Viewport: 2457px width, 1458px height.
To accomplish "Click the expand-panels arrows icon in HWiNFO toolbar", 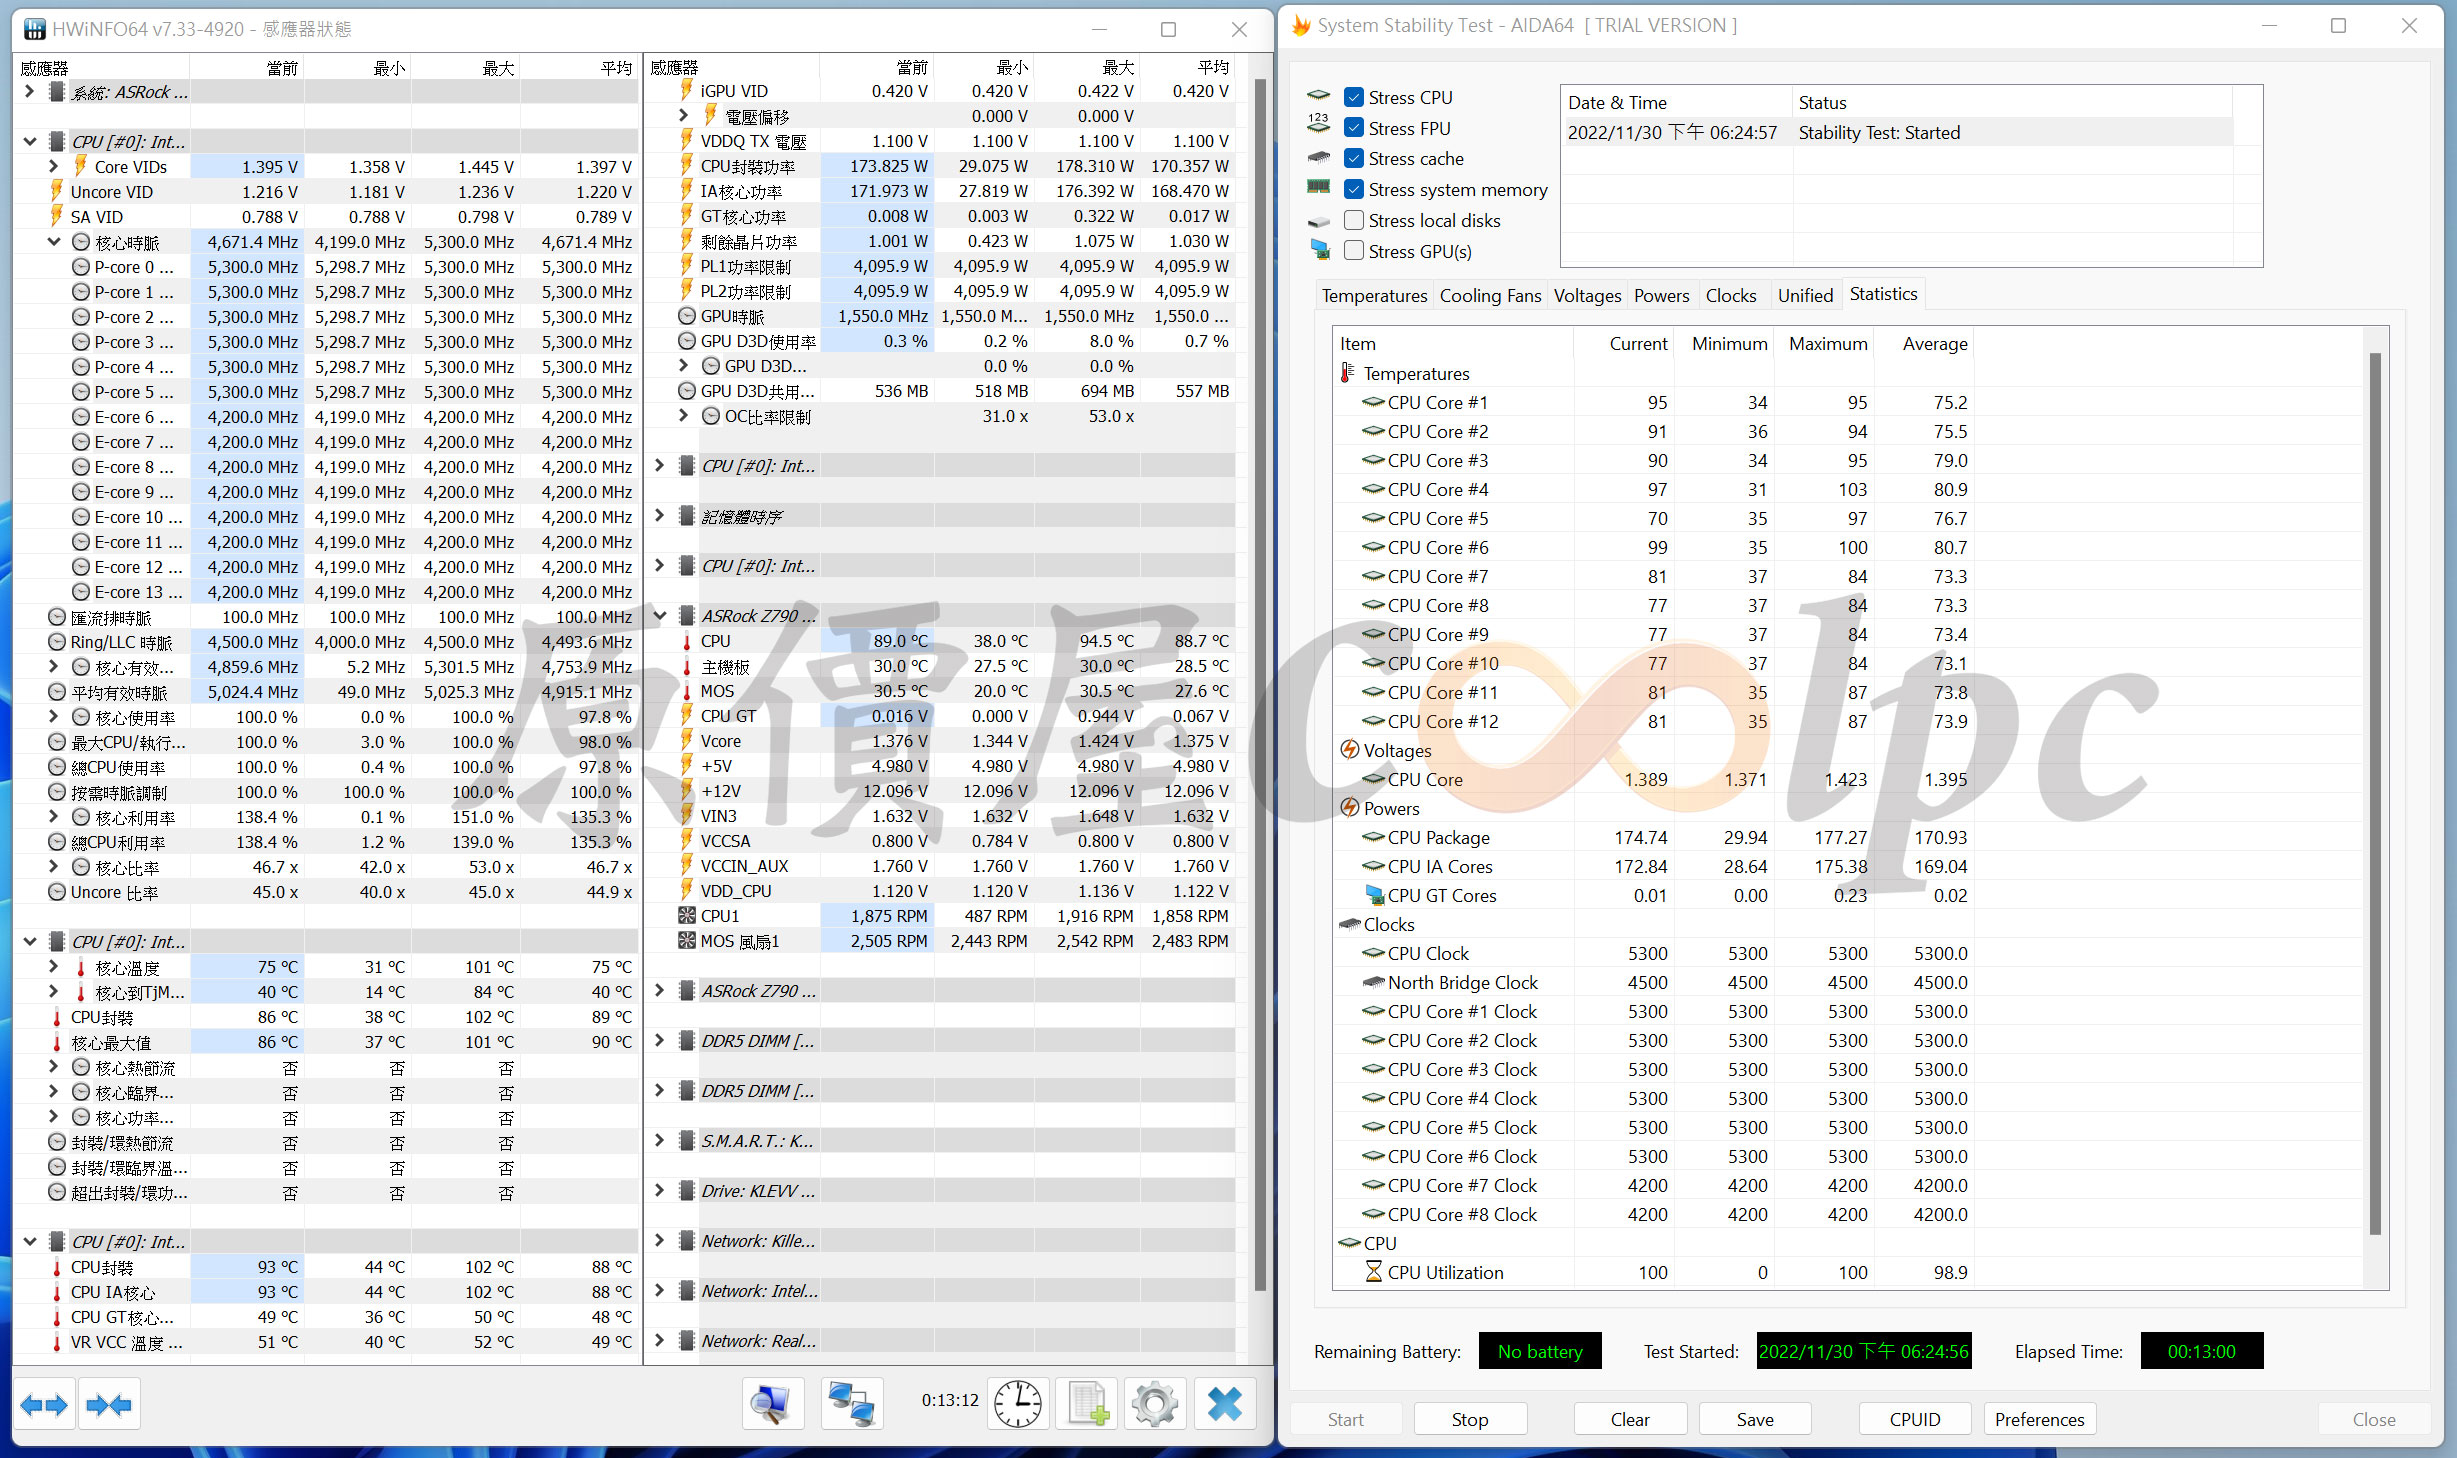I will (x=44, y=1405).
